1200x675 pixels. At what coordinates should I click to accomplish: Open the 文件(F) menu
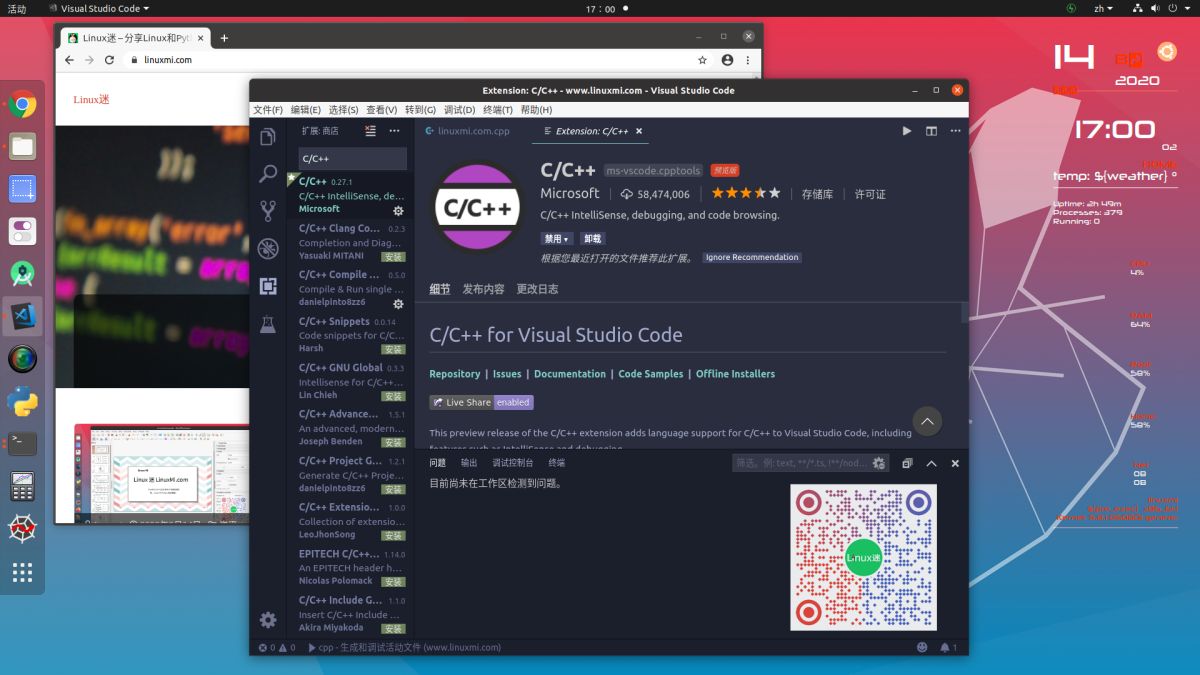[x=268, y=110]
